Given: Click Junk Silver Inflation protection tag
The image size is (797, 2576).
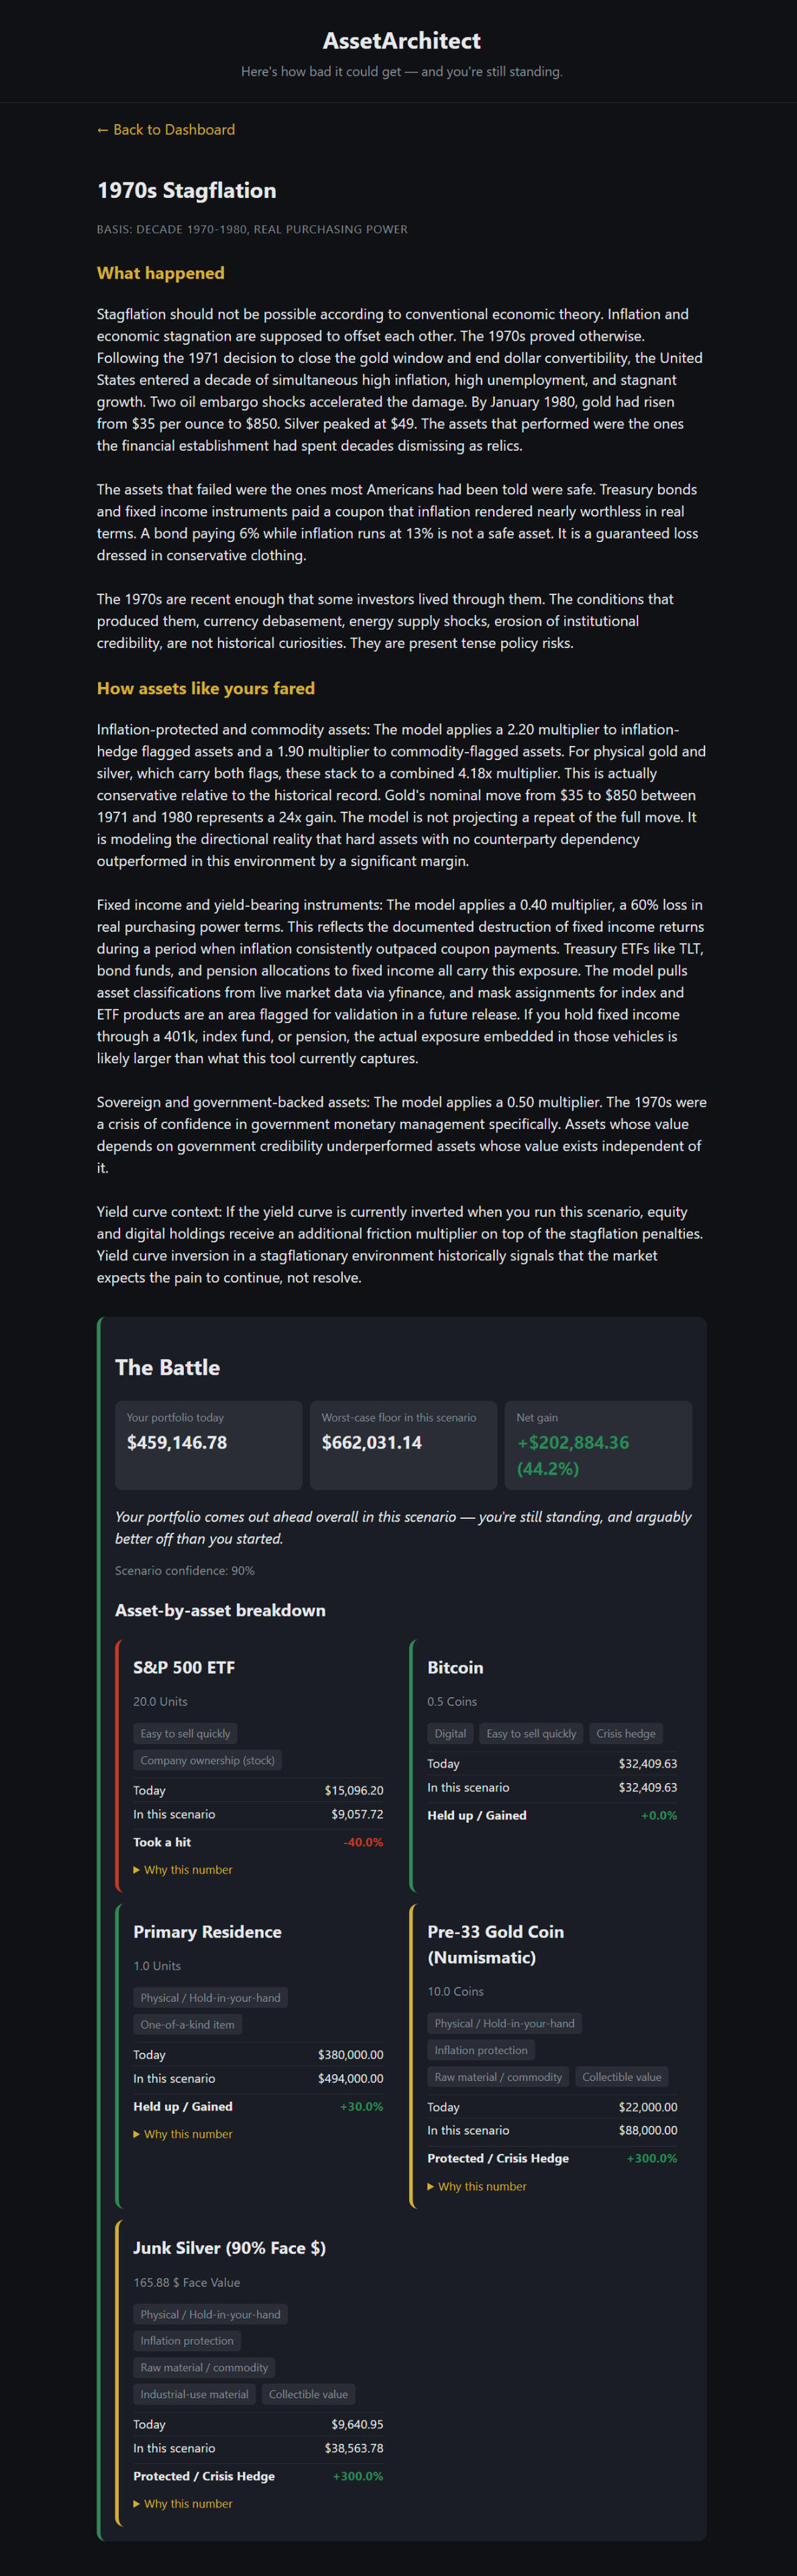Looking at the screenshot, I should tap(187, 2340).
